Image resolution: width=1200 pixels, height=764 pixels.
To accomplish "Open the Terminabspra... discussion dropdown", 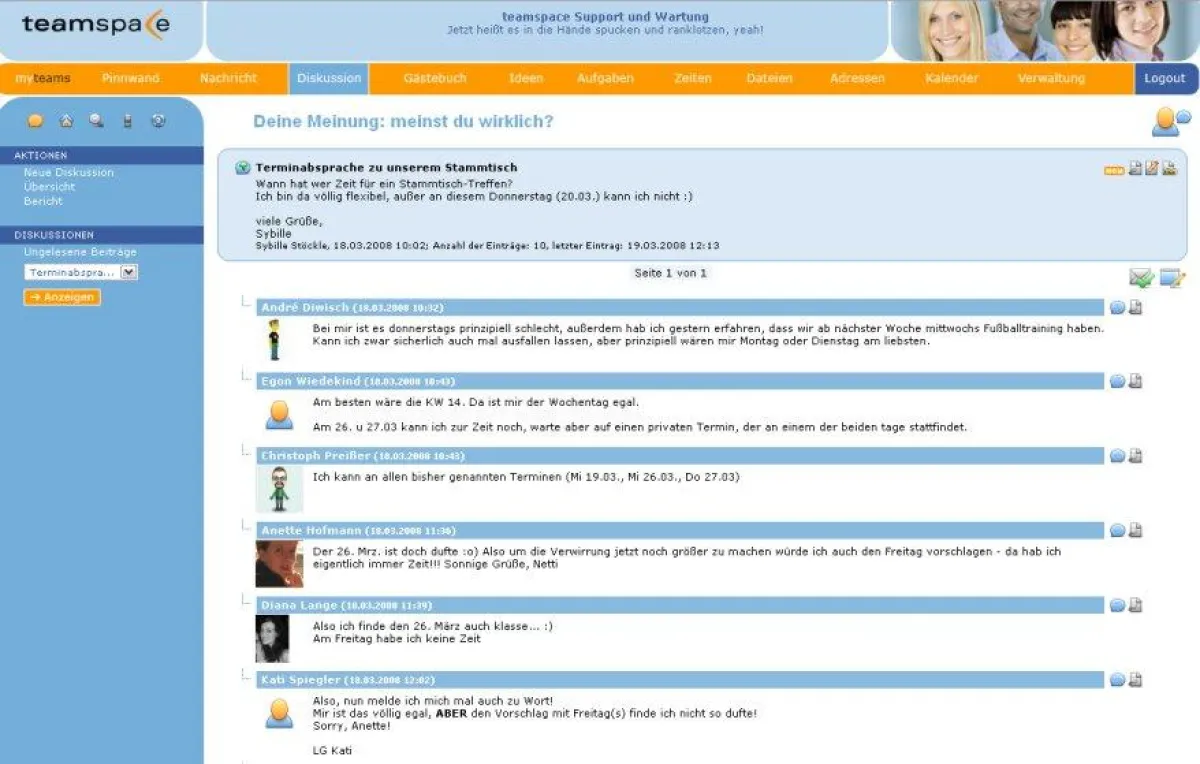I will tap(129, 272).
